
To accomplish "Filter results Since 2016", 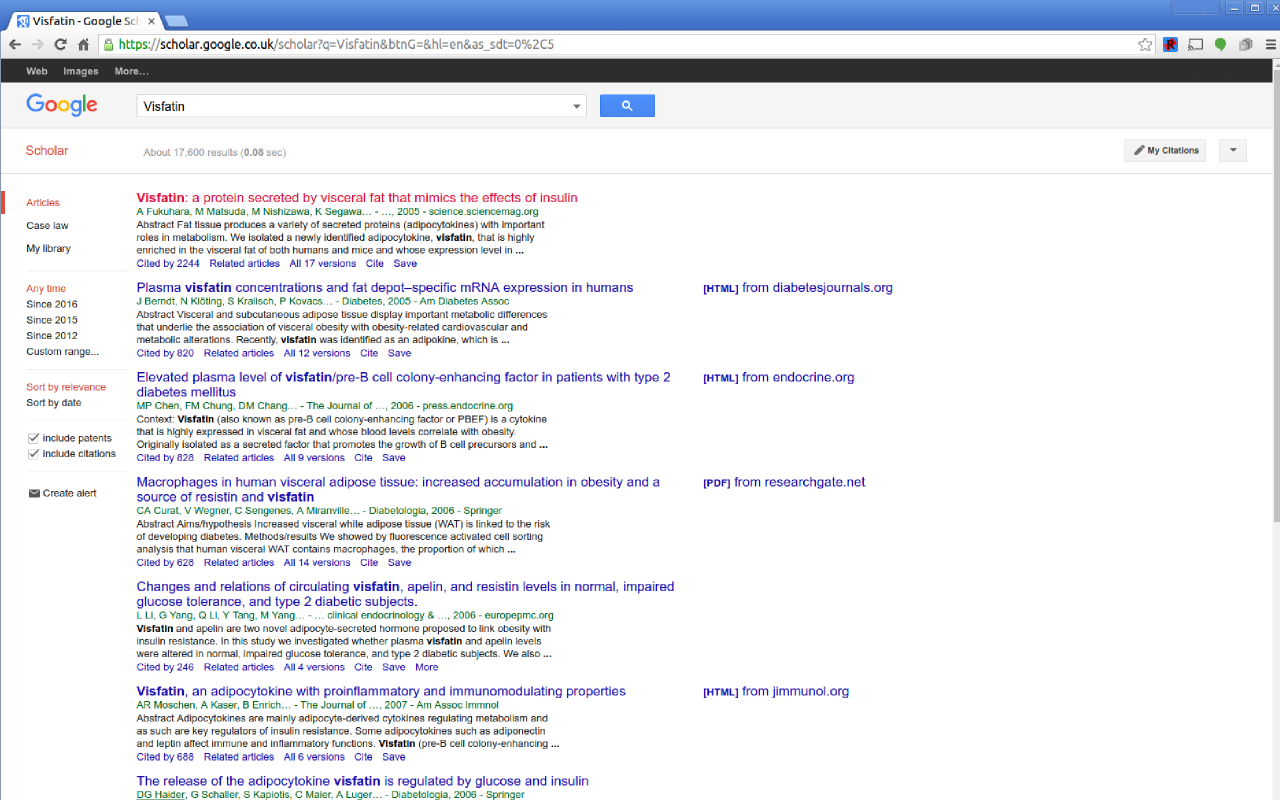I will (52, 304).
